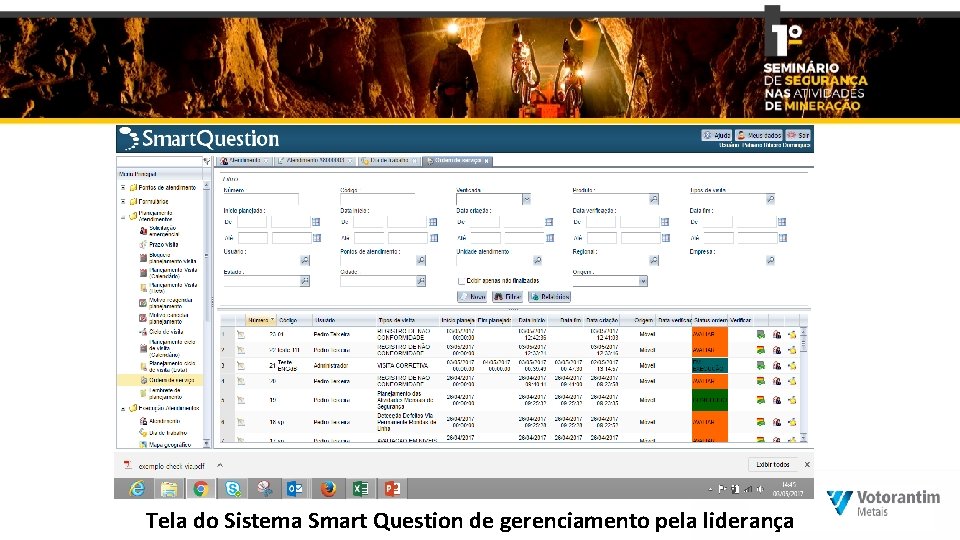Click Exibir todos in the downloads bar
Screen dimensions: 960x540
[773, 465]
